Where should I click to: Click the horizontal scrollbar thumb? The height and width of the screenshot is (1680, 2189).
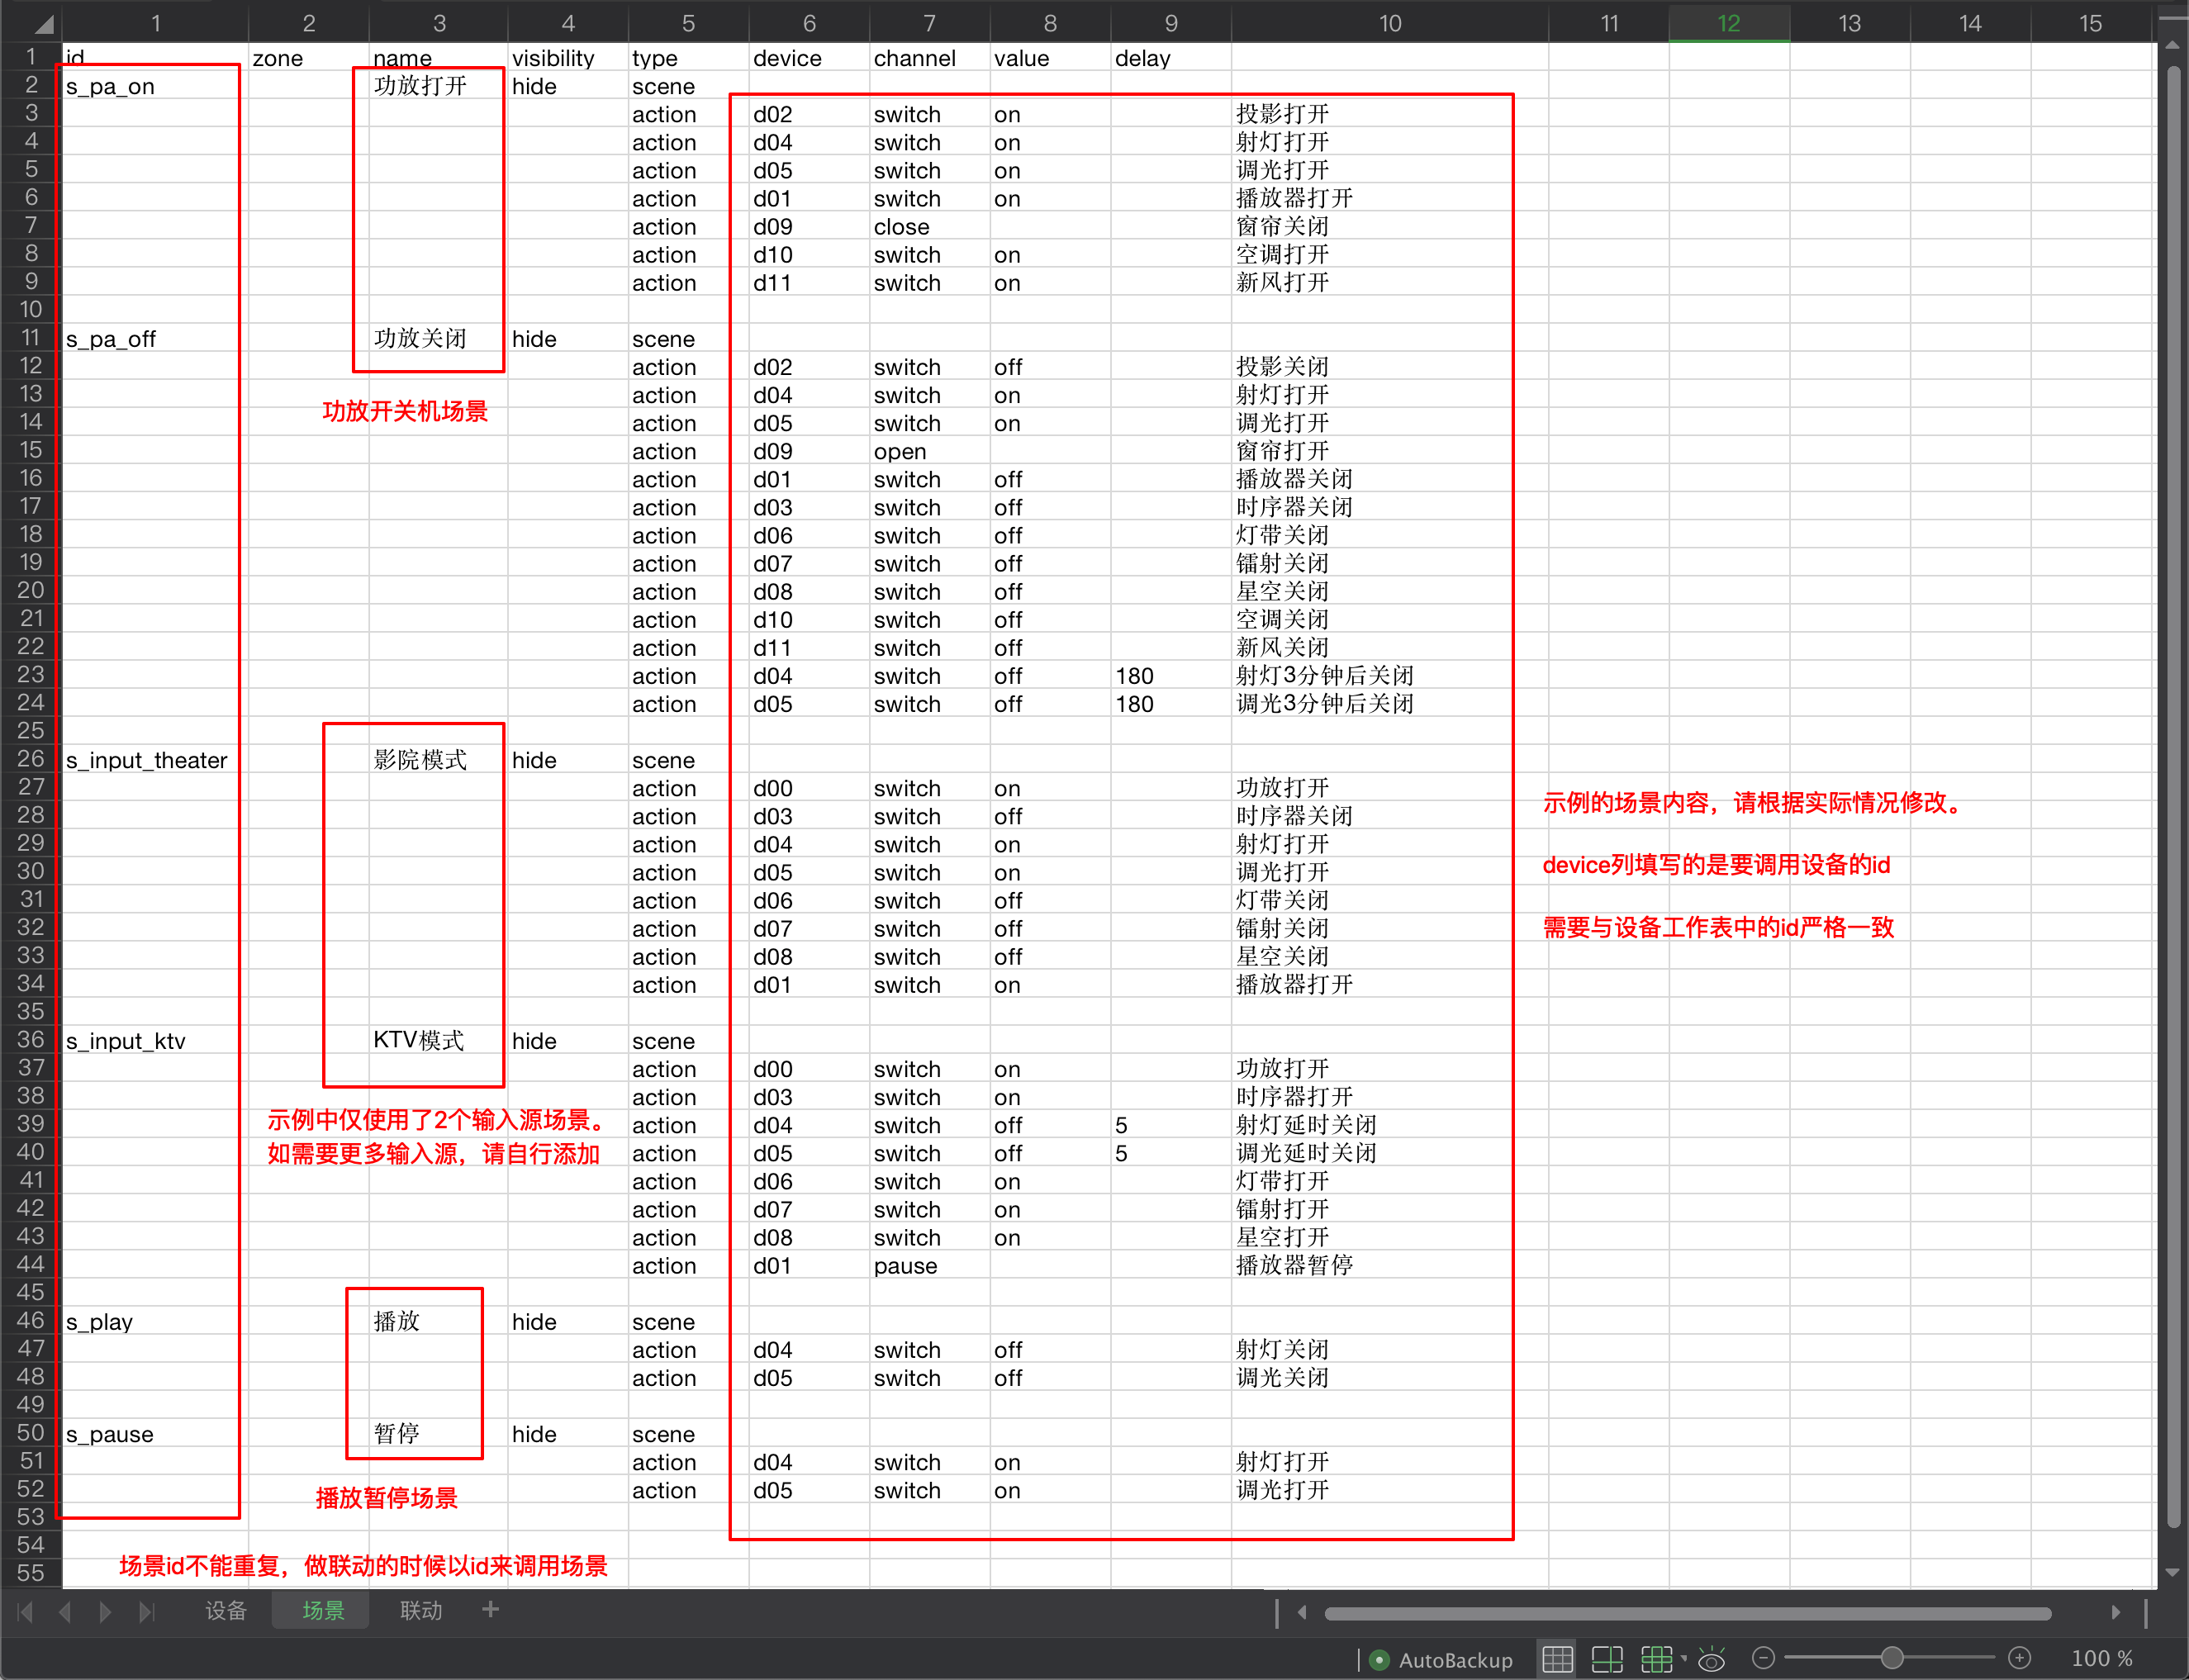point(1688,1613)
